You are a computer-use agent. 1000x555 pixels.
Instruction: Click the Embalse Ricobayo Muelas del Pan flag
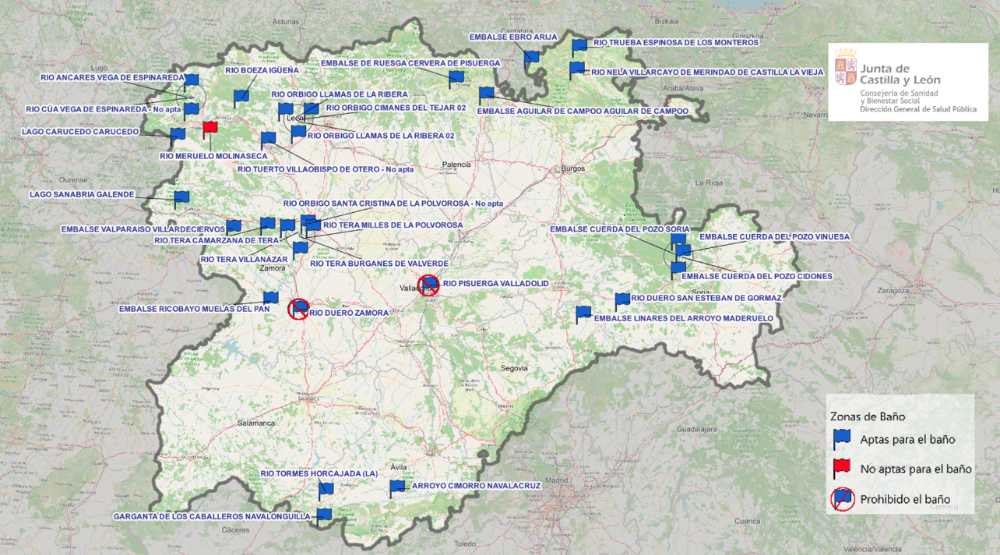(x=270, y=299)
